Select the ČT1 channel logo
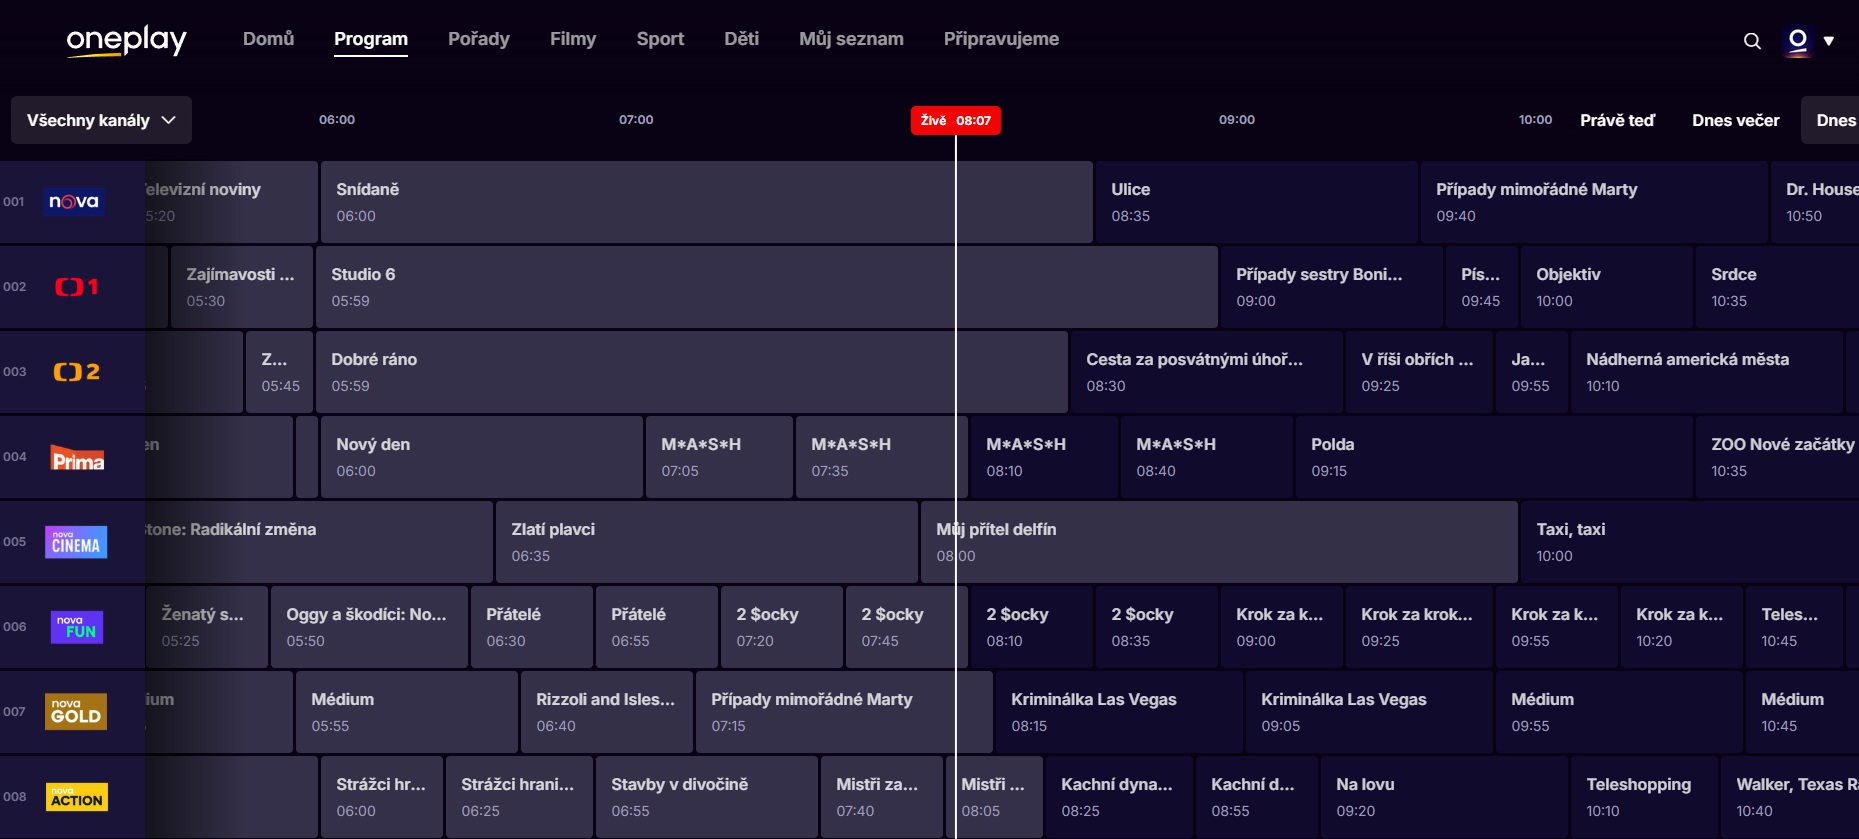This screenshot has height=839, width=1859. (76, 287)
